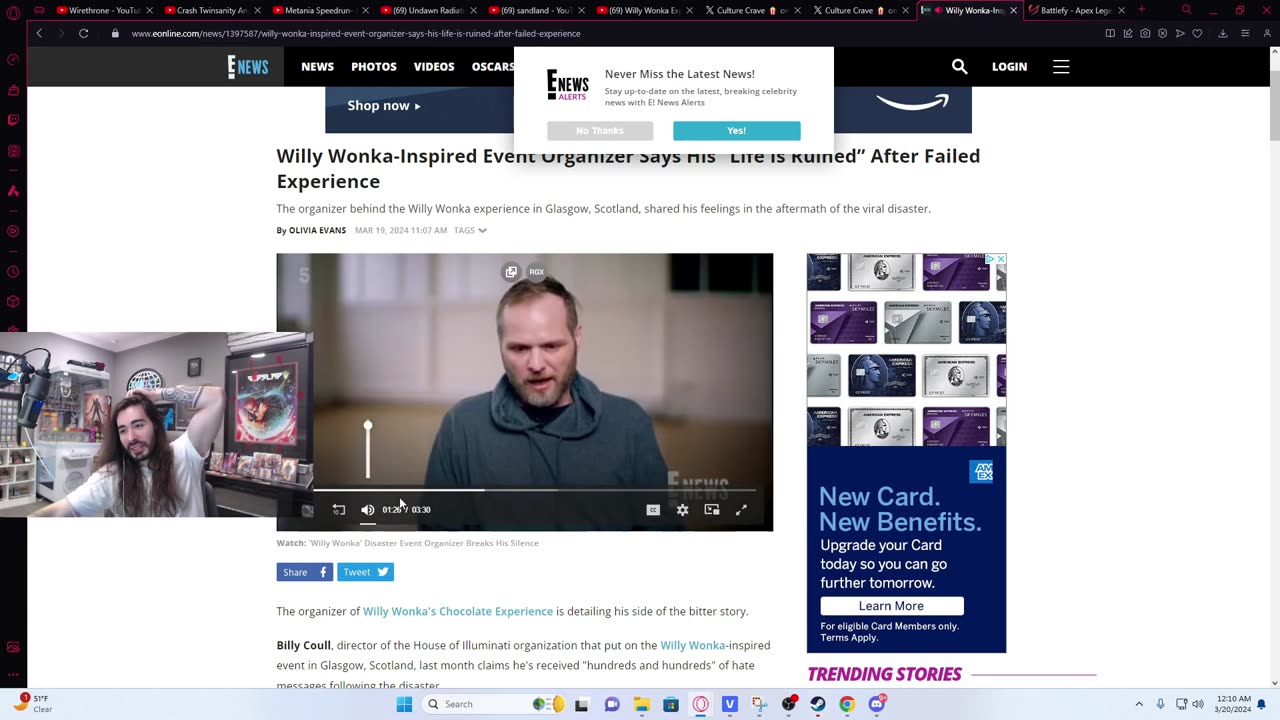This screenshot has height=720, width=1280.
Task: Open Windows Start menu
Action: click(404, 704)
